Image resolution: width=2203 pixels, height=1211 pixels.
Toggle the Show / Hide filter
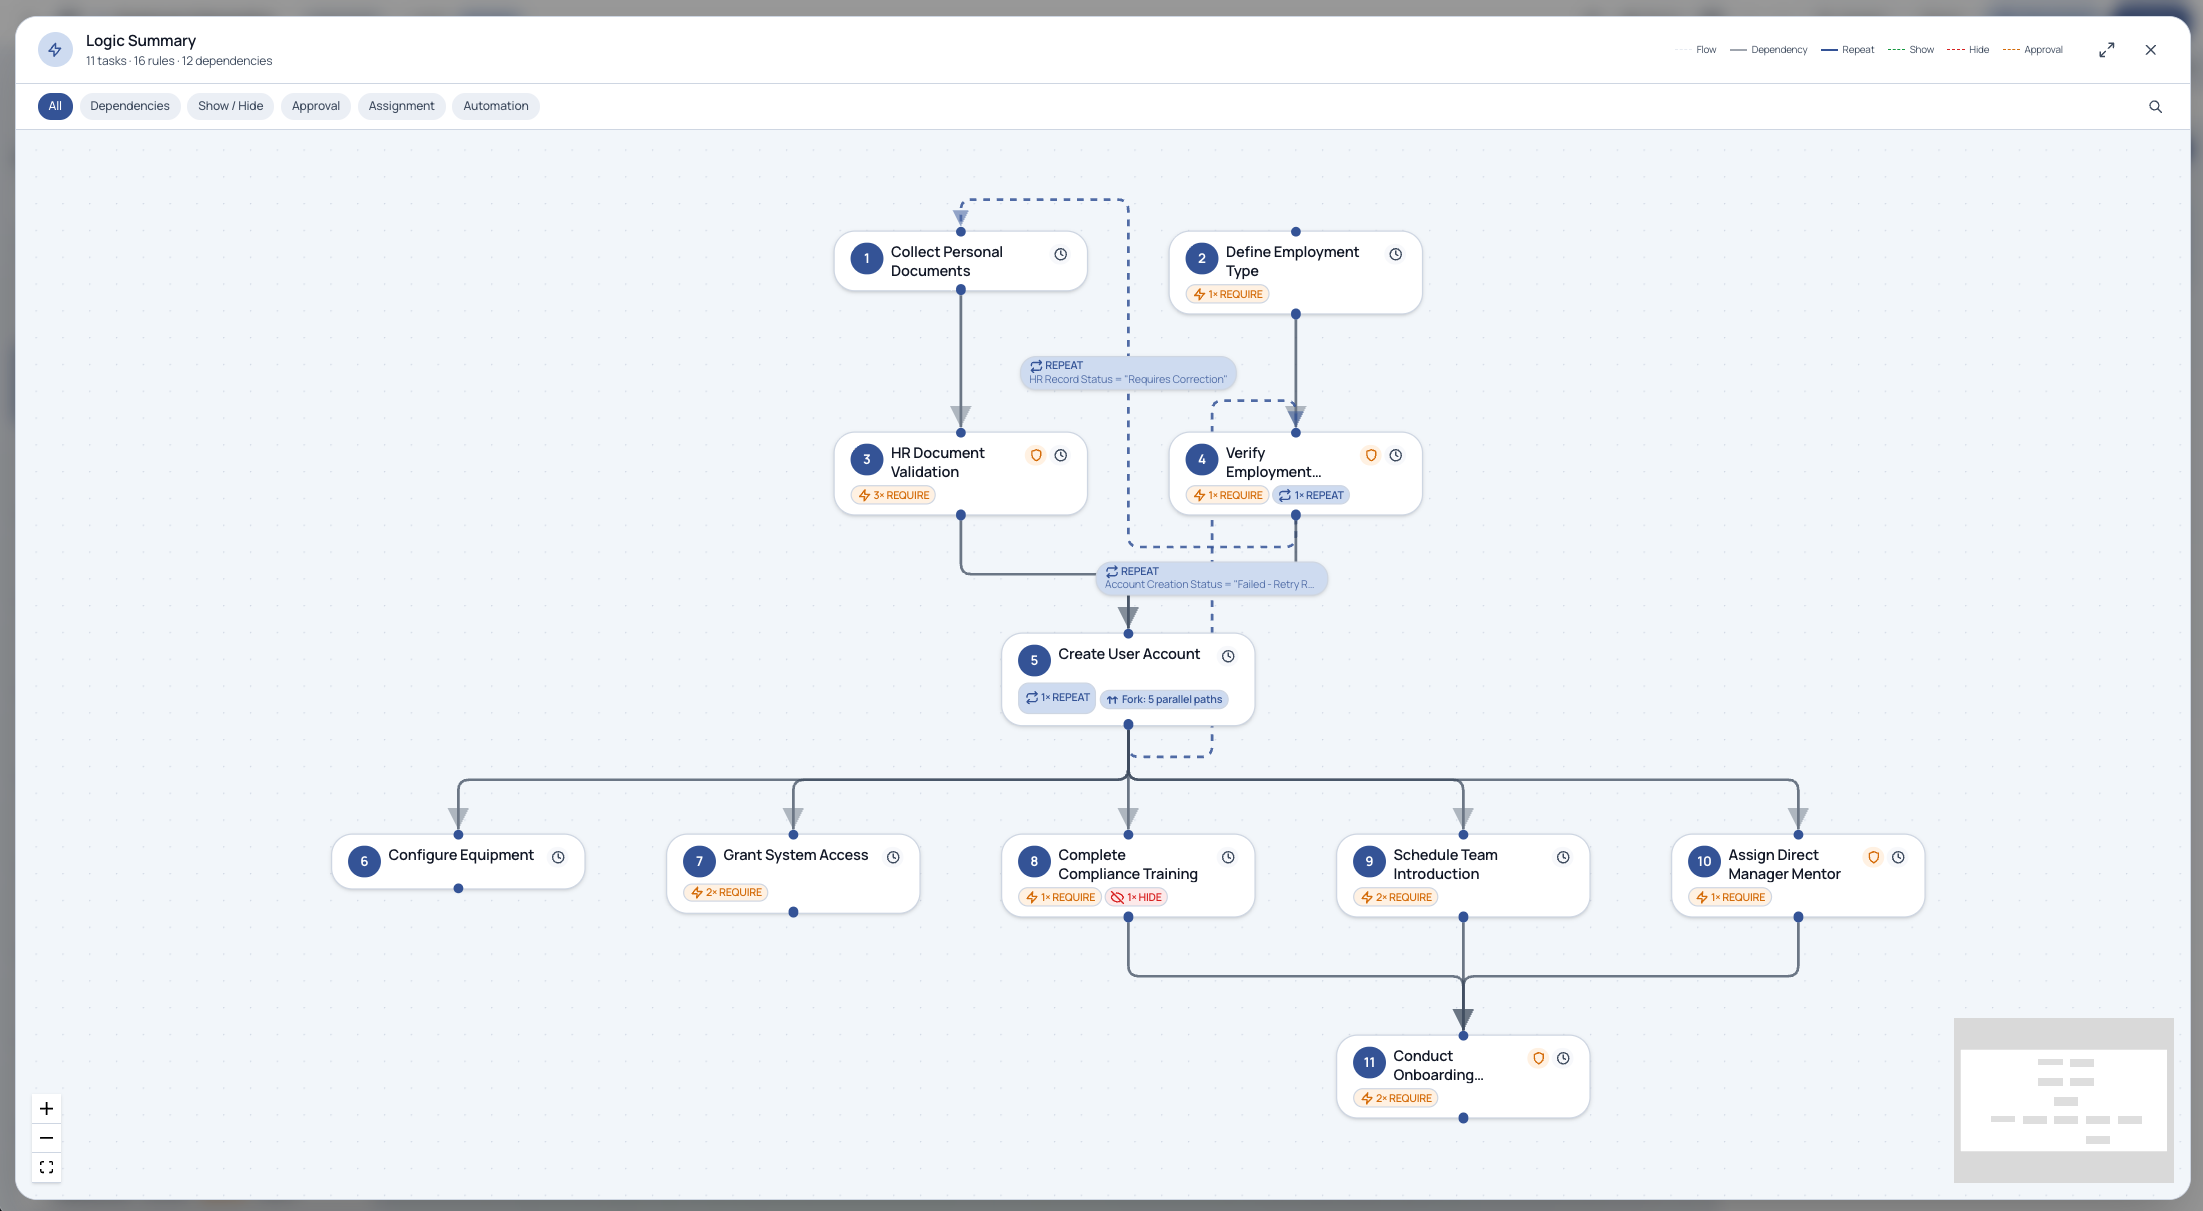pos(230,106)
